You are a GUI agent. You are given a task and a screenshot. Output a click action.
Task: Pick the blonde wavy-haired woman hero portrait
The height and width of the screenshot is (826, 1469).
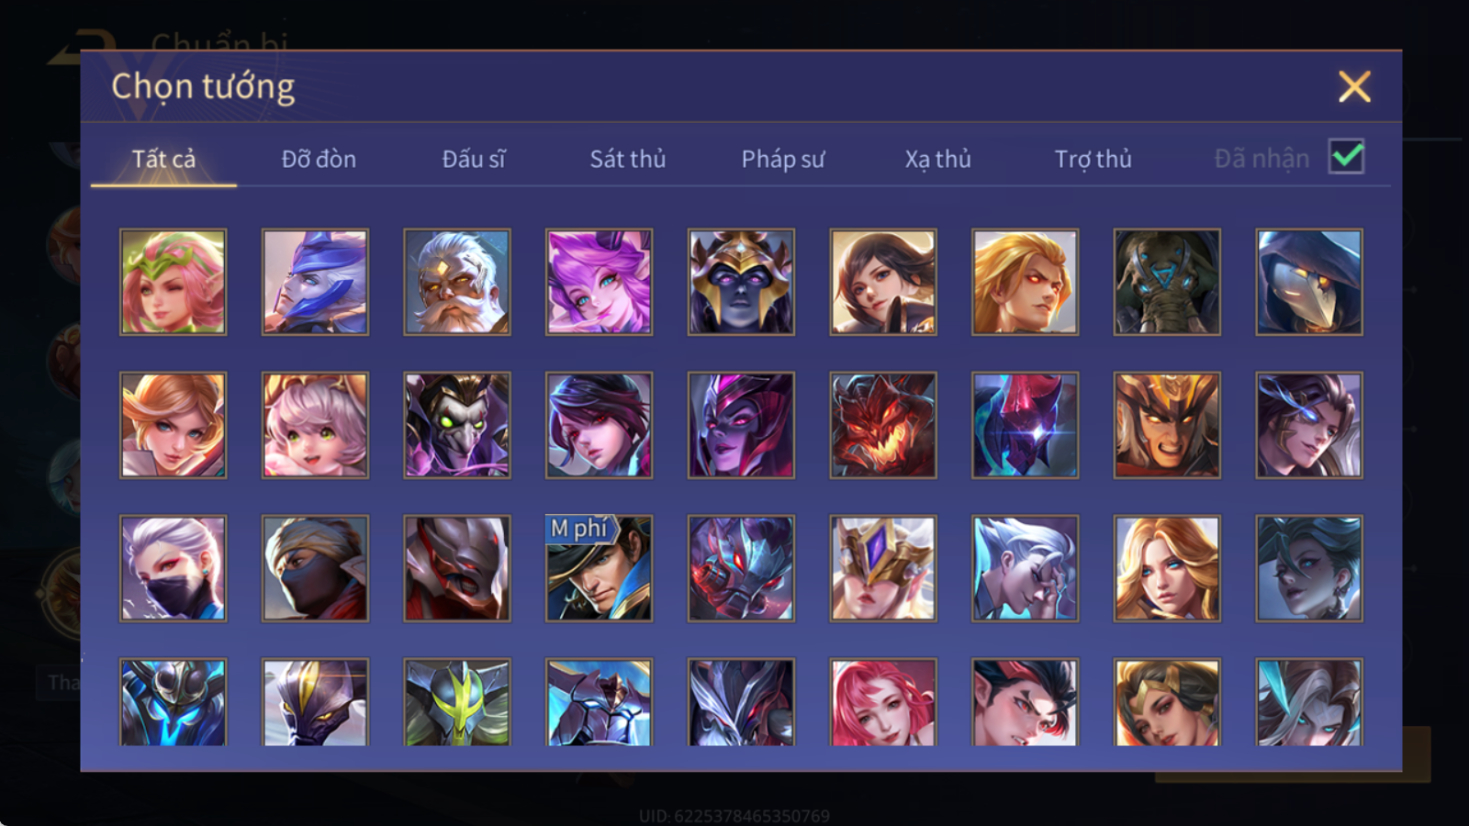pos(1167,568)
